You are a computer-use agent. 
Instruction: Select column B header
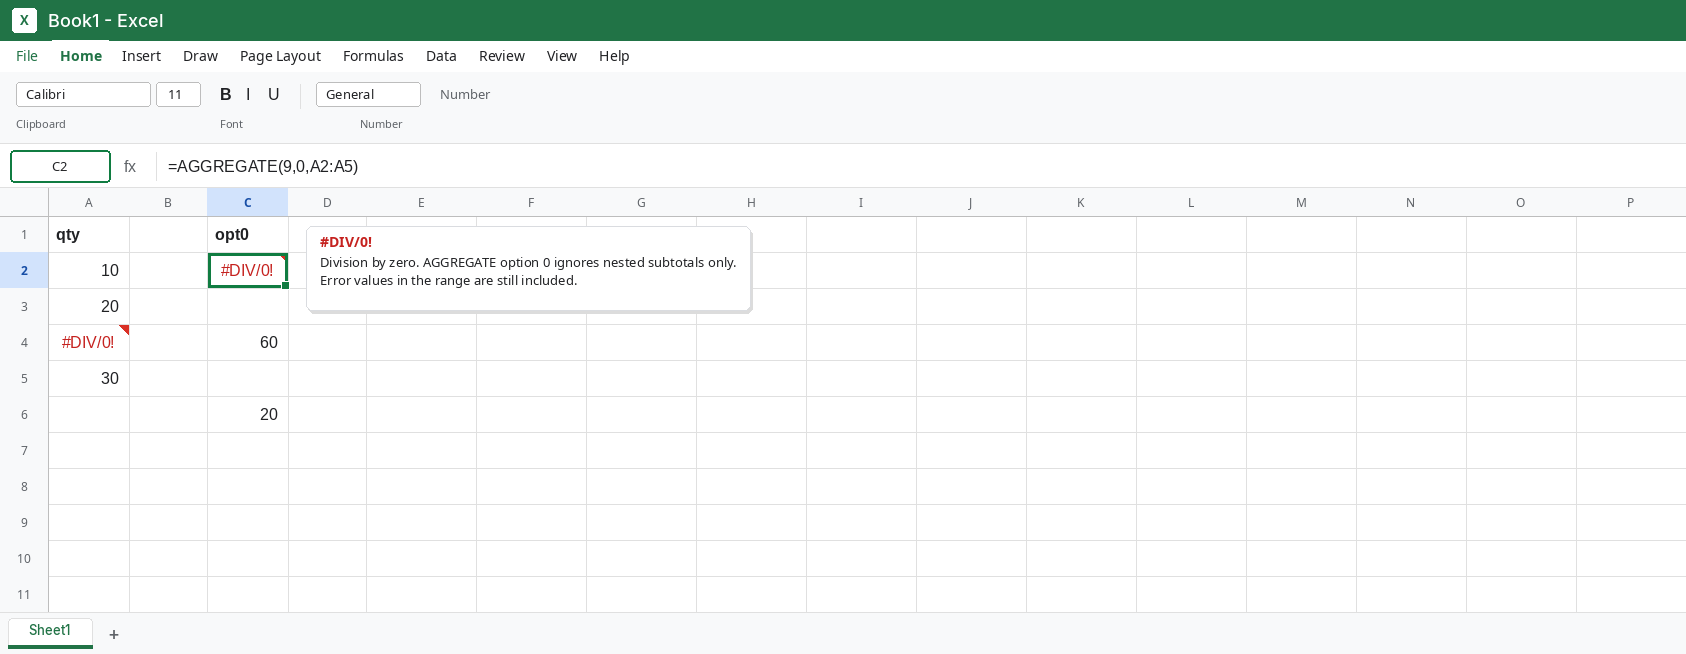(x=168, y=202)
